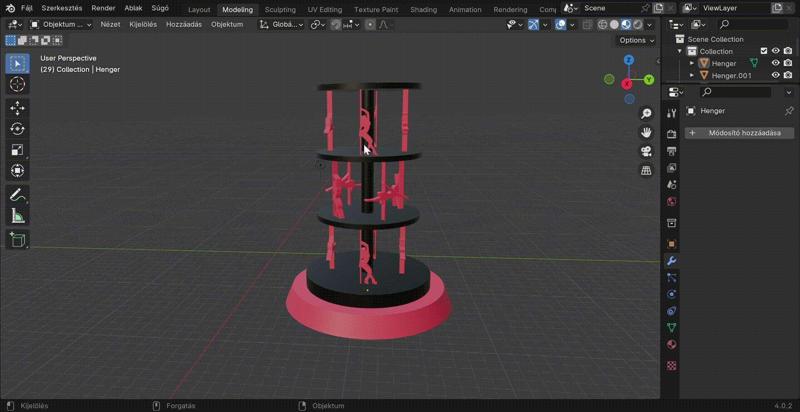Click the green Y axis on gizmo
800x412 pixels.
pyautogui.click(x=649, y=79)
